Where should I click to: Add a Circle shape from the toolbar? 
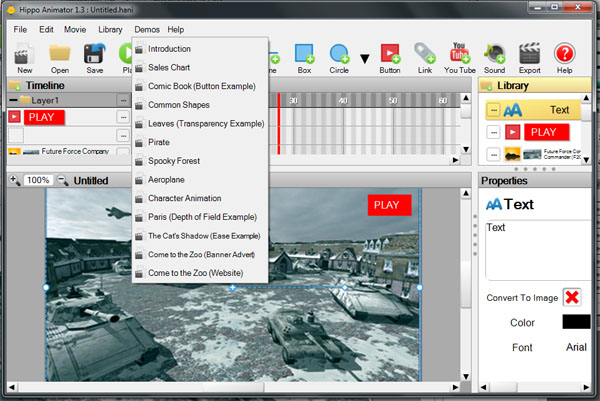pyautogui.click(x=339, y=54)
